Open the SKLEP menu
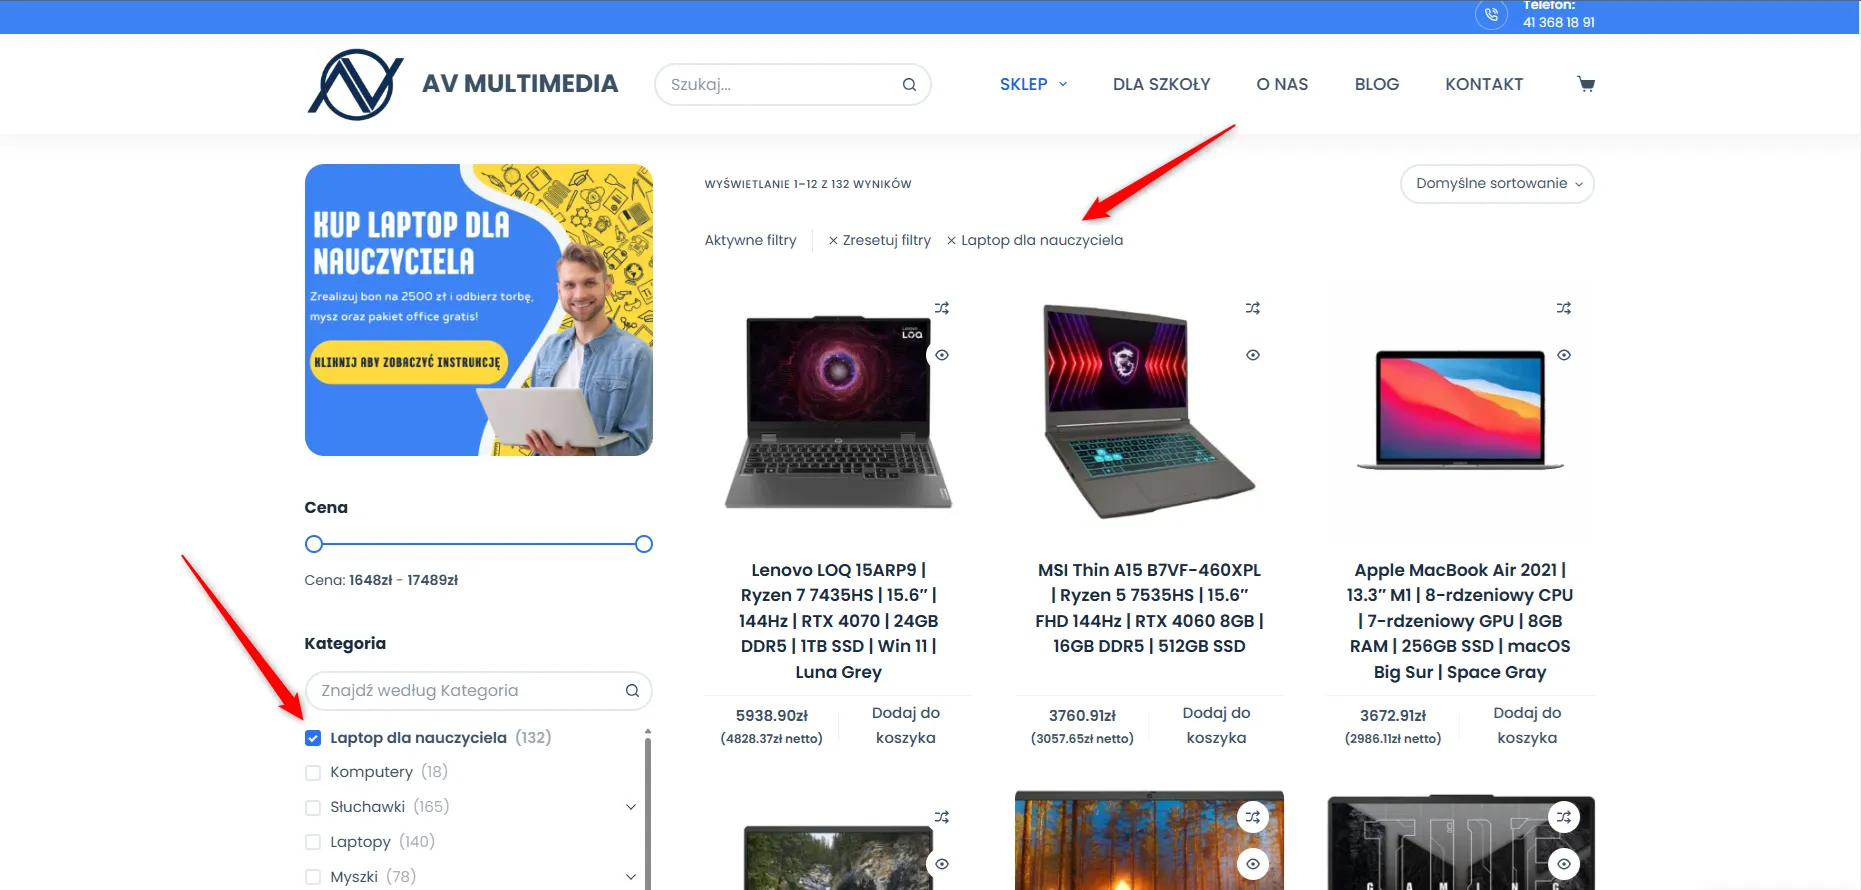This screenshot has width=1861, height=890. click(x=1033, y=85)
